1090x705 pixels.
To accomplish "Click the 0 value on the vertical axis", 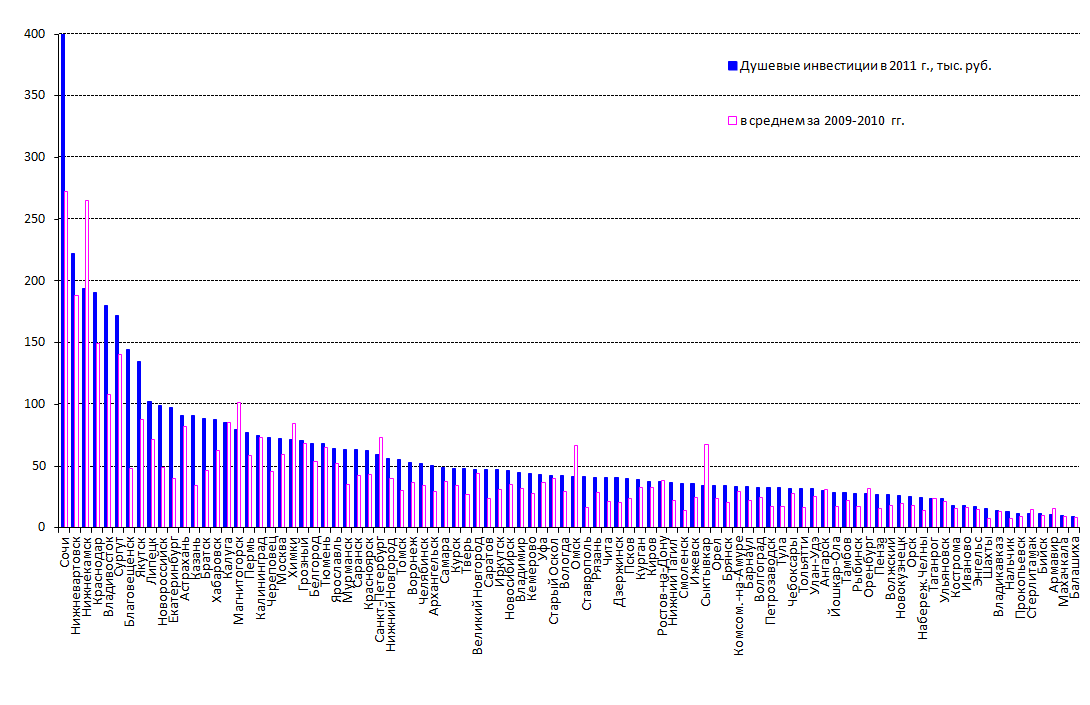I will tap(42, 527).
